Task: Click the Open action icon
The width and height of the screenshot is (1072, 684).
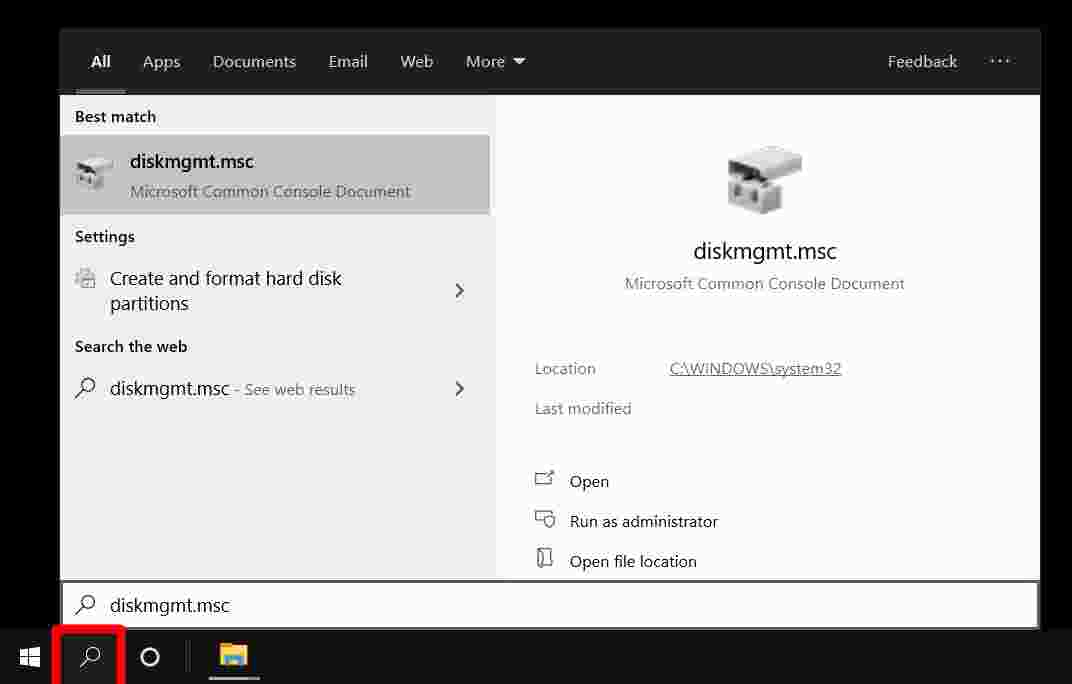Action: (x=544, y=479)
